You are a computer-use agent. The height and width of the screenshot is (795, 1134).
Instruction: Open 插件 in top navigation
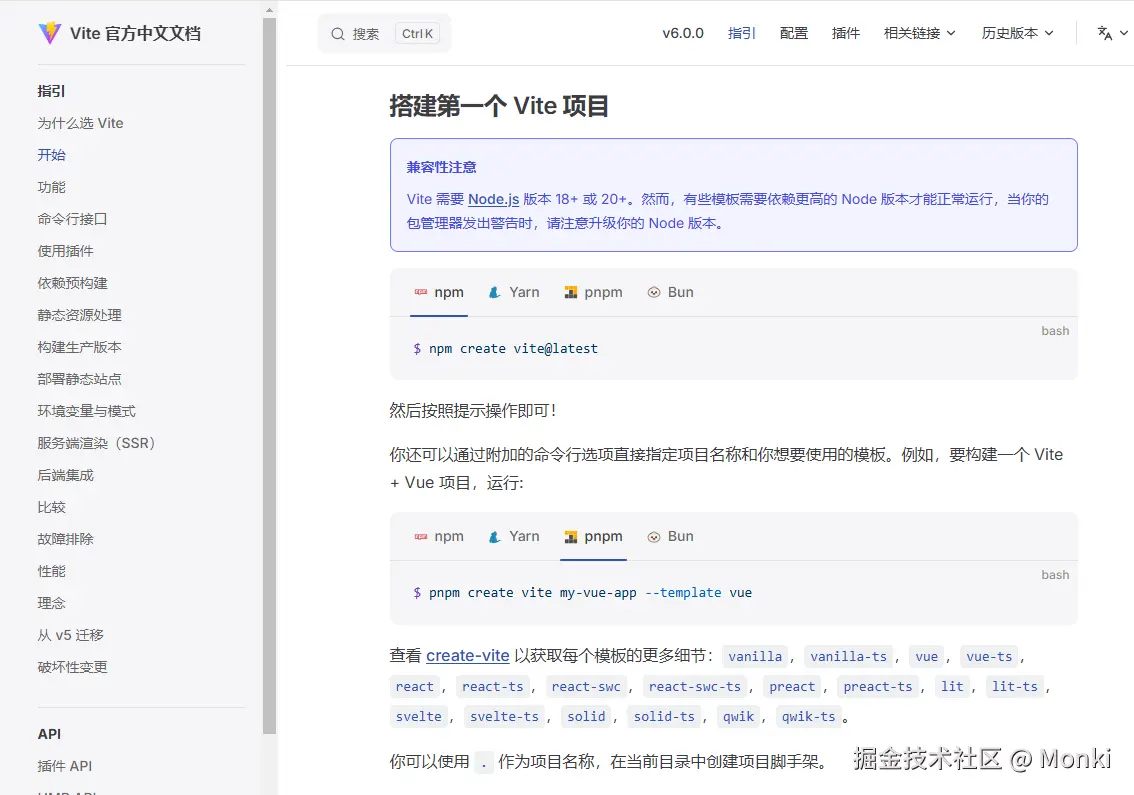click(x=845, y=33)
